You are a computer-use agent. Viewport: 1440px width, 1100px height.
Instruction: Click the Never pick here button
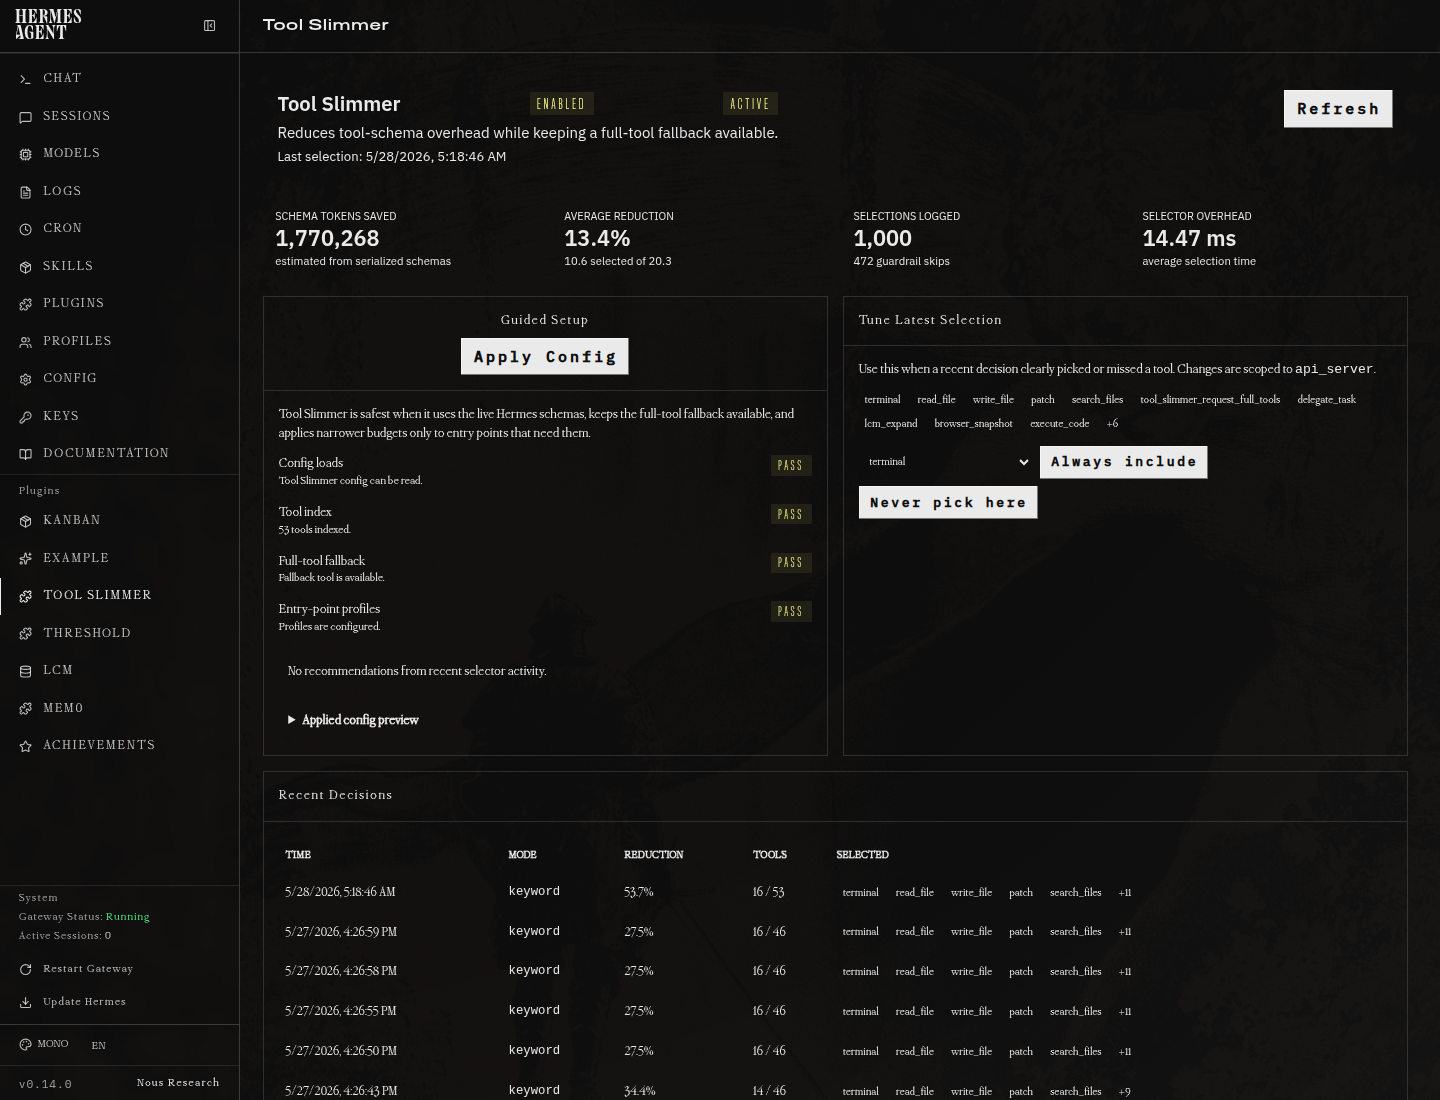coord(948,503)
